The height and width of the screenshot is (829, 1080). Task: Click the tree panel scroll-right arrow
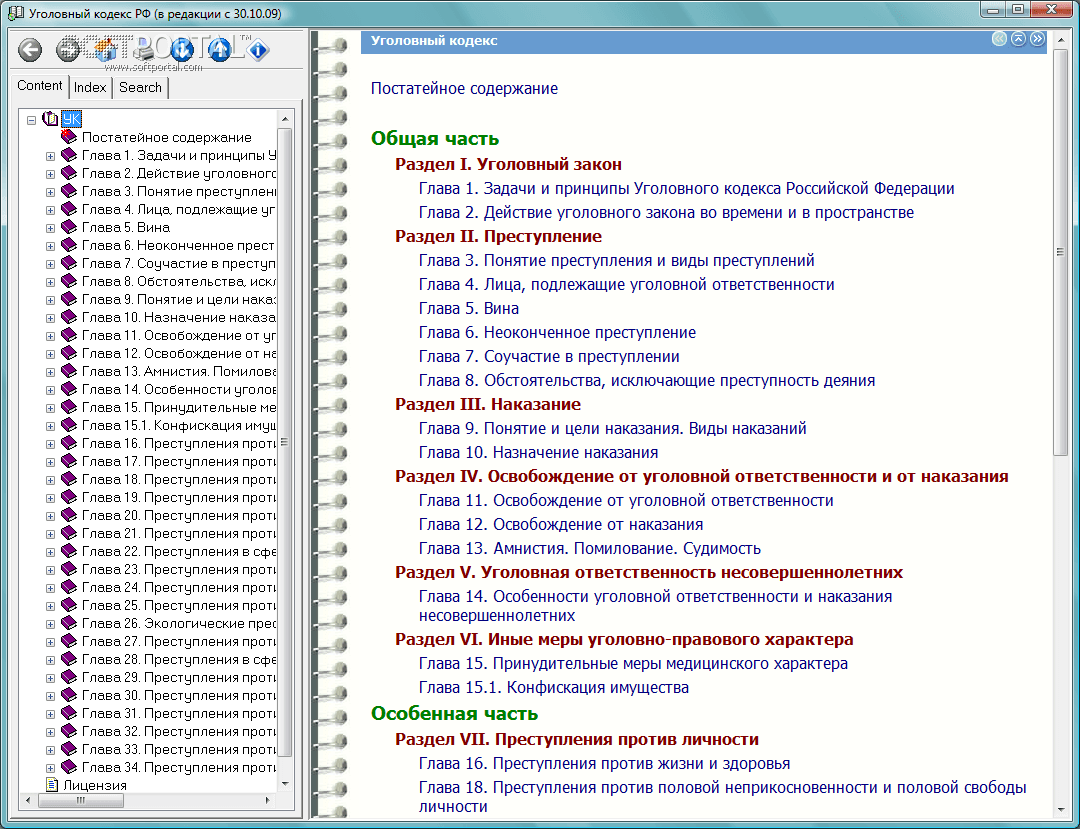click(x=267, y=800)
